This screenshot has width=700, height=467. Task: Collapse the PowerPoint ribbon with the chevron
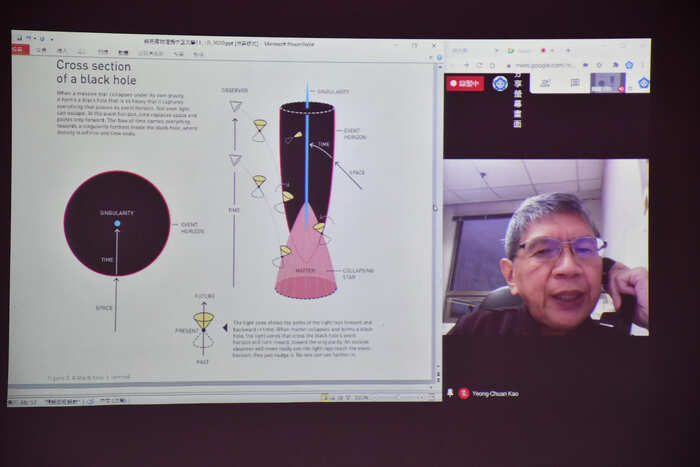click(431, 57)
